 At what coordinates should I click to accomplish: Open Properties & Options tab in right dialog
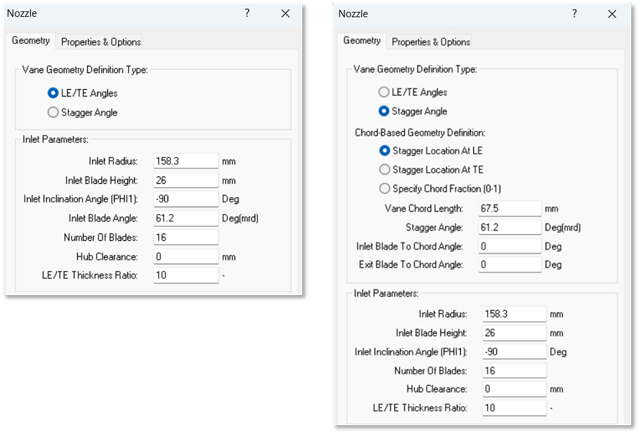tap(430, 42)
